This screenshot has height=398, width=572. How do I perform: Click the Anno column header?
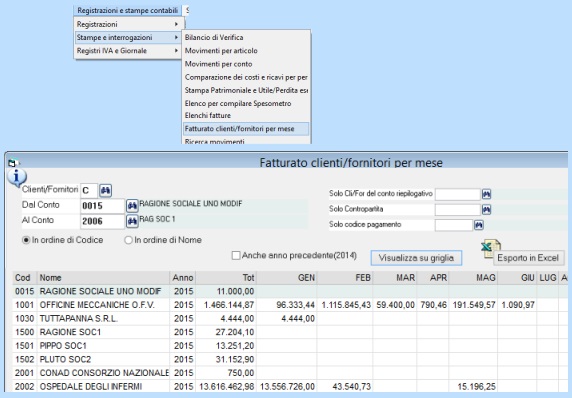183,278
